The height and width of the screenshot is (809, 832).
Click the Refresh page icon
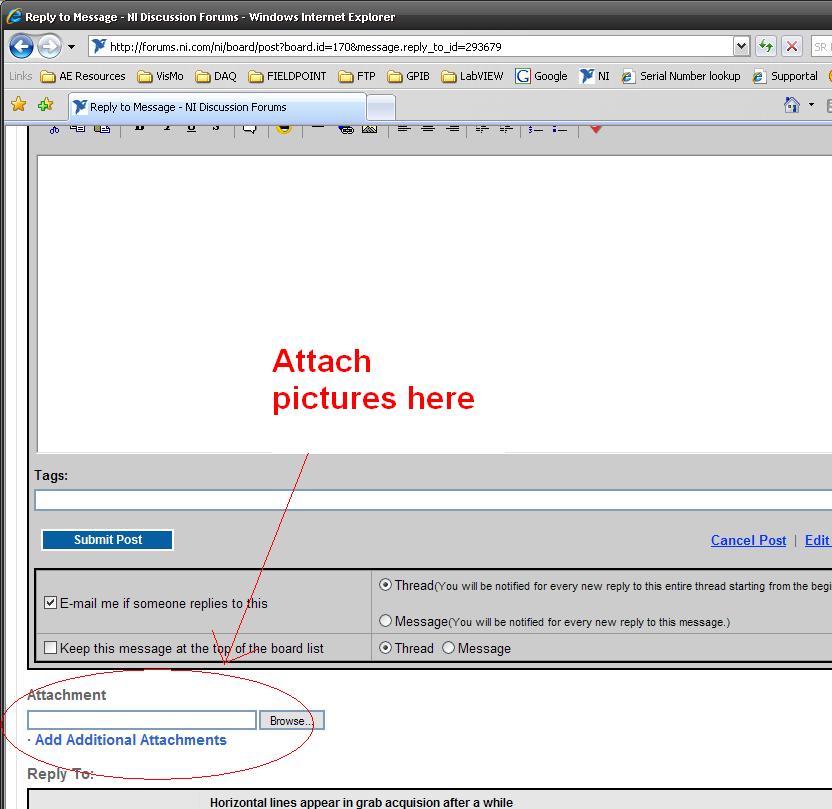point(766,46)
